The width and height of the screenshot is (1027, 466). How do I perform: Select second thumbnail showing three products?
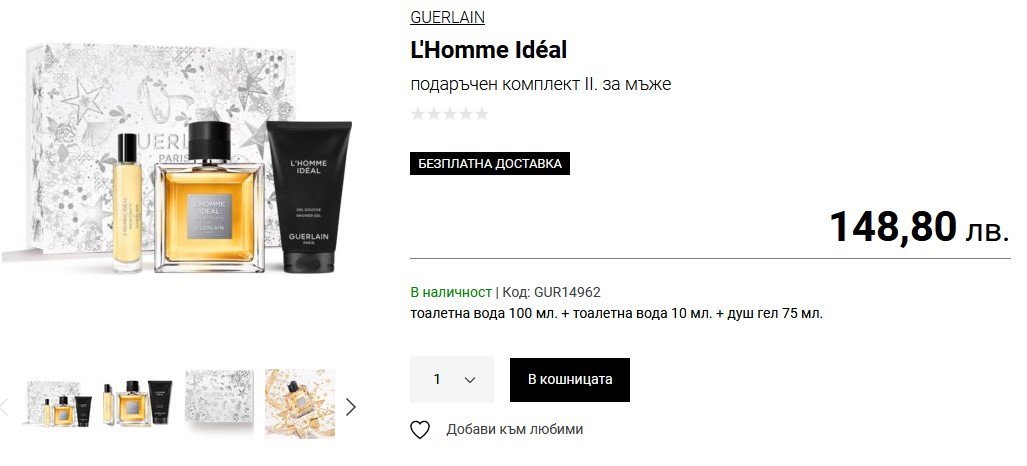(138, 404)
